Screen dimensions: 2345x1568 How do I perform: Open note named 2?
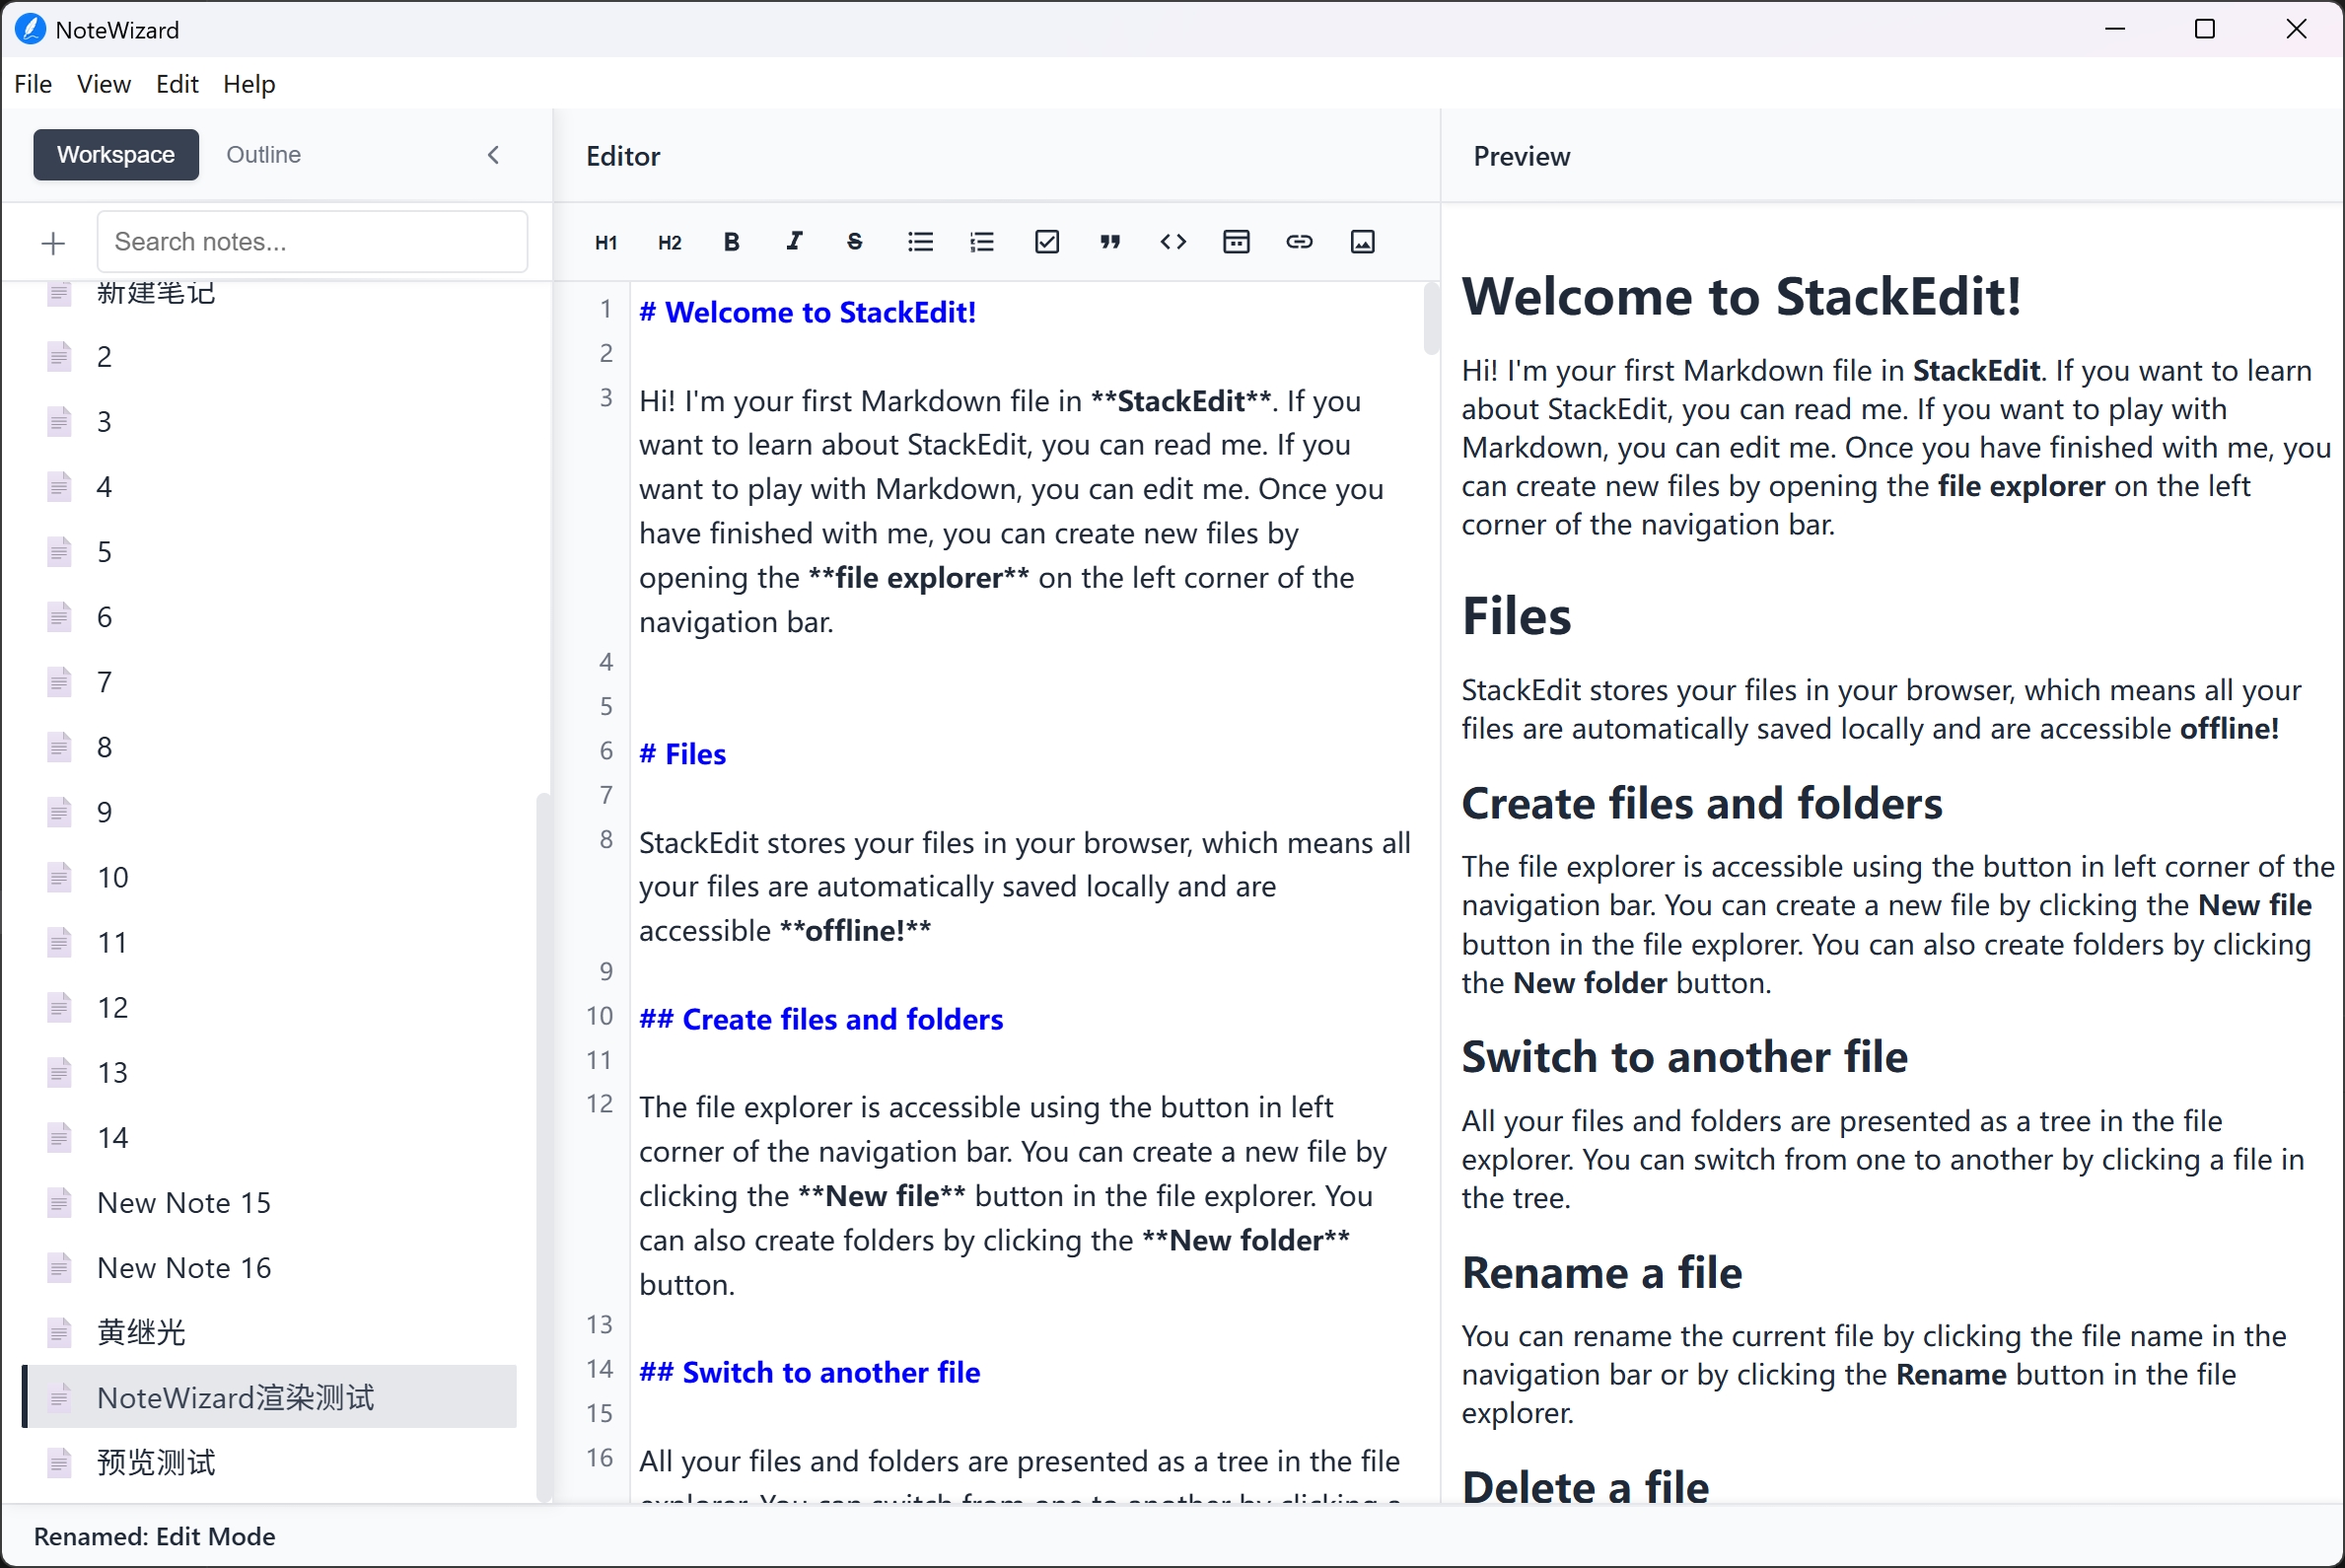coord(270,357)
